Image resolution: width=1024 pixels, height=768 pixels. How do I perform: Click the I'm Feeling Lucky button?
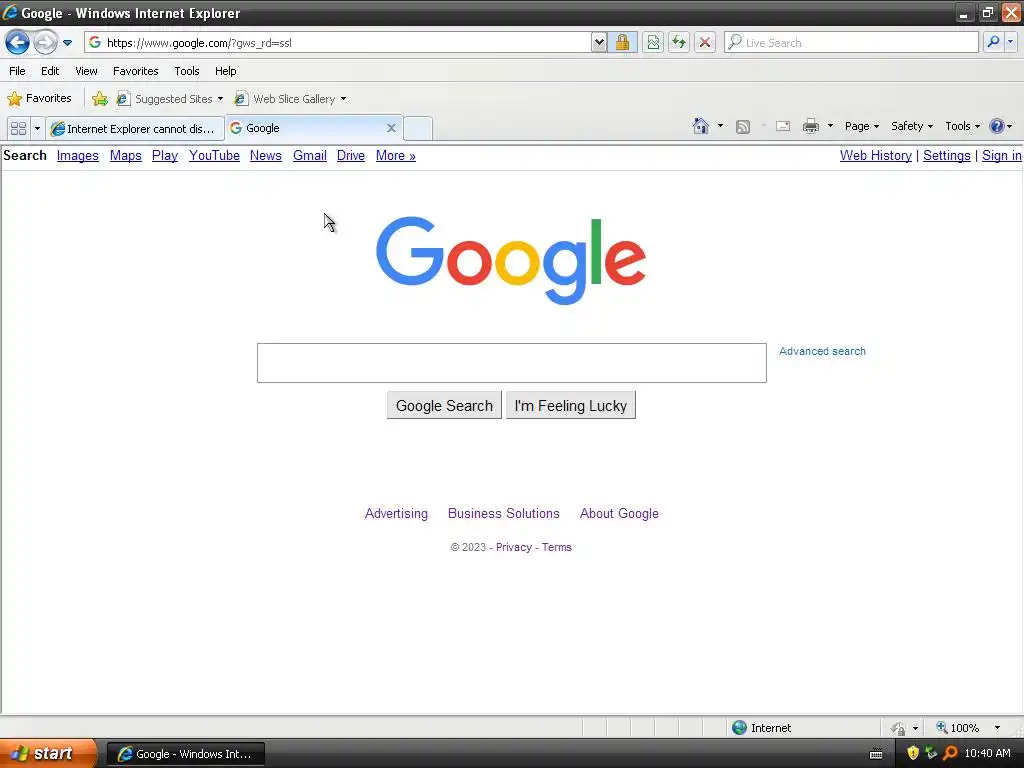[571, 406]
